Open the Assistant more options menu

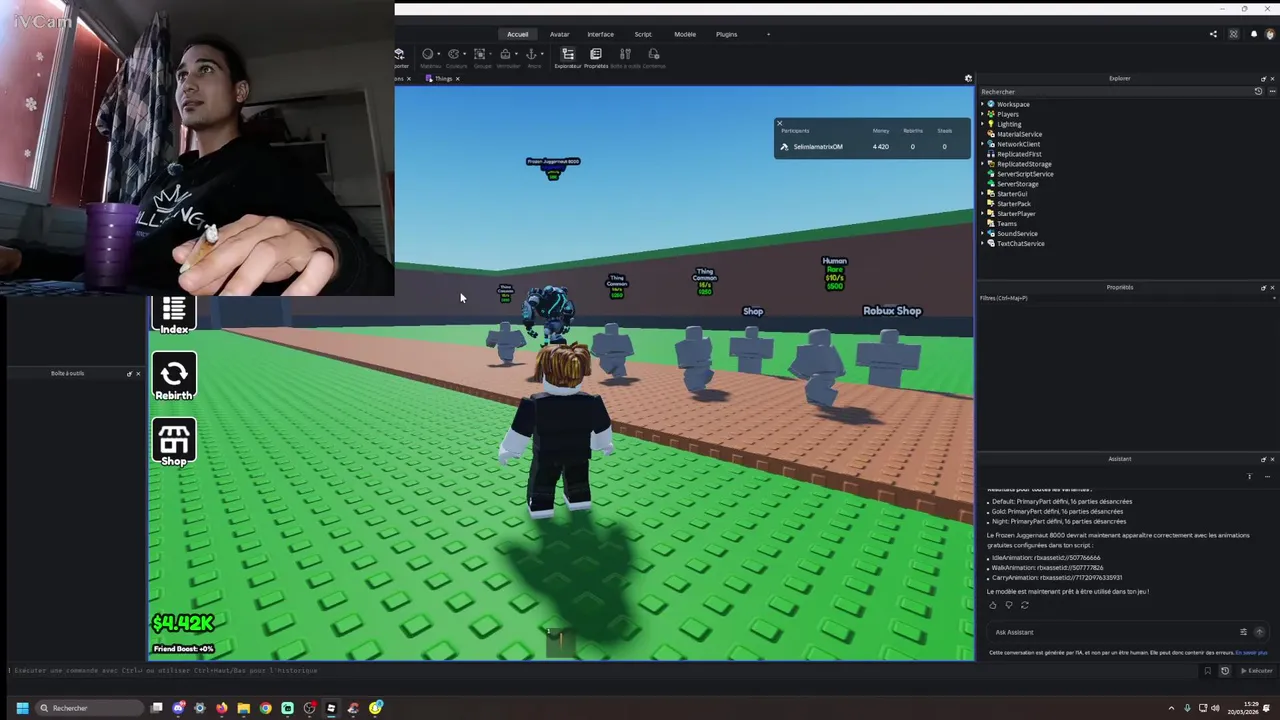pyautogui.click(x=1266, y=477)
